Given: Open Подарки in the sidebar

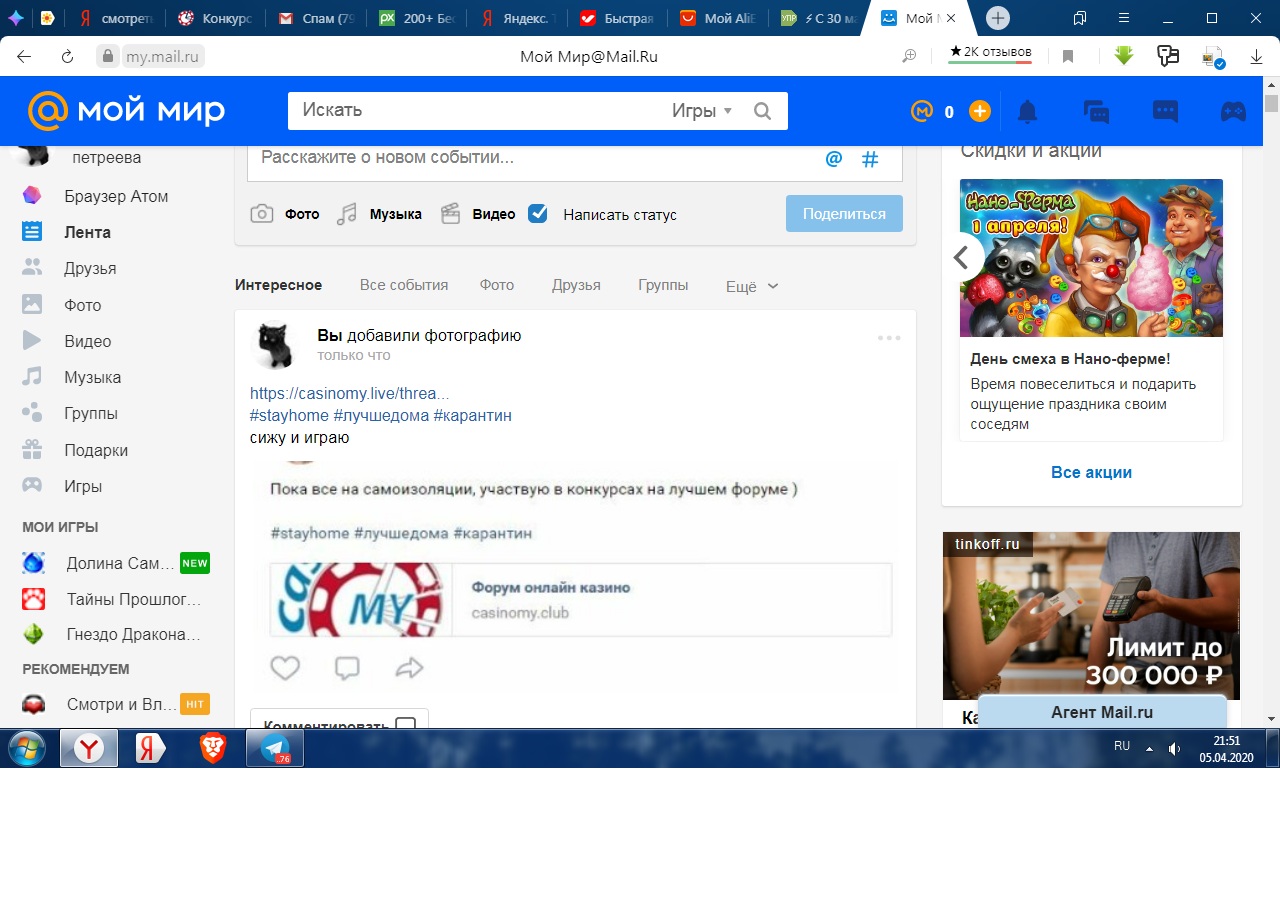Looking at the screenshot, I should pos(74,450).
